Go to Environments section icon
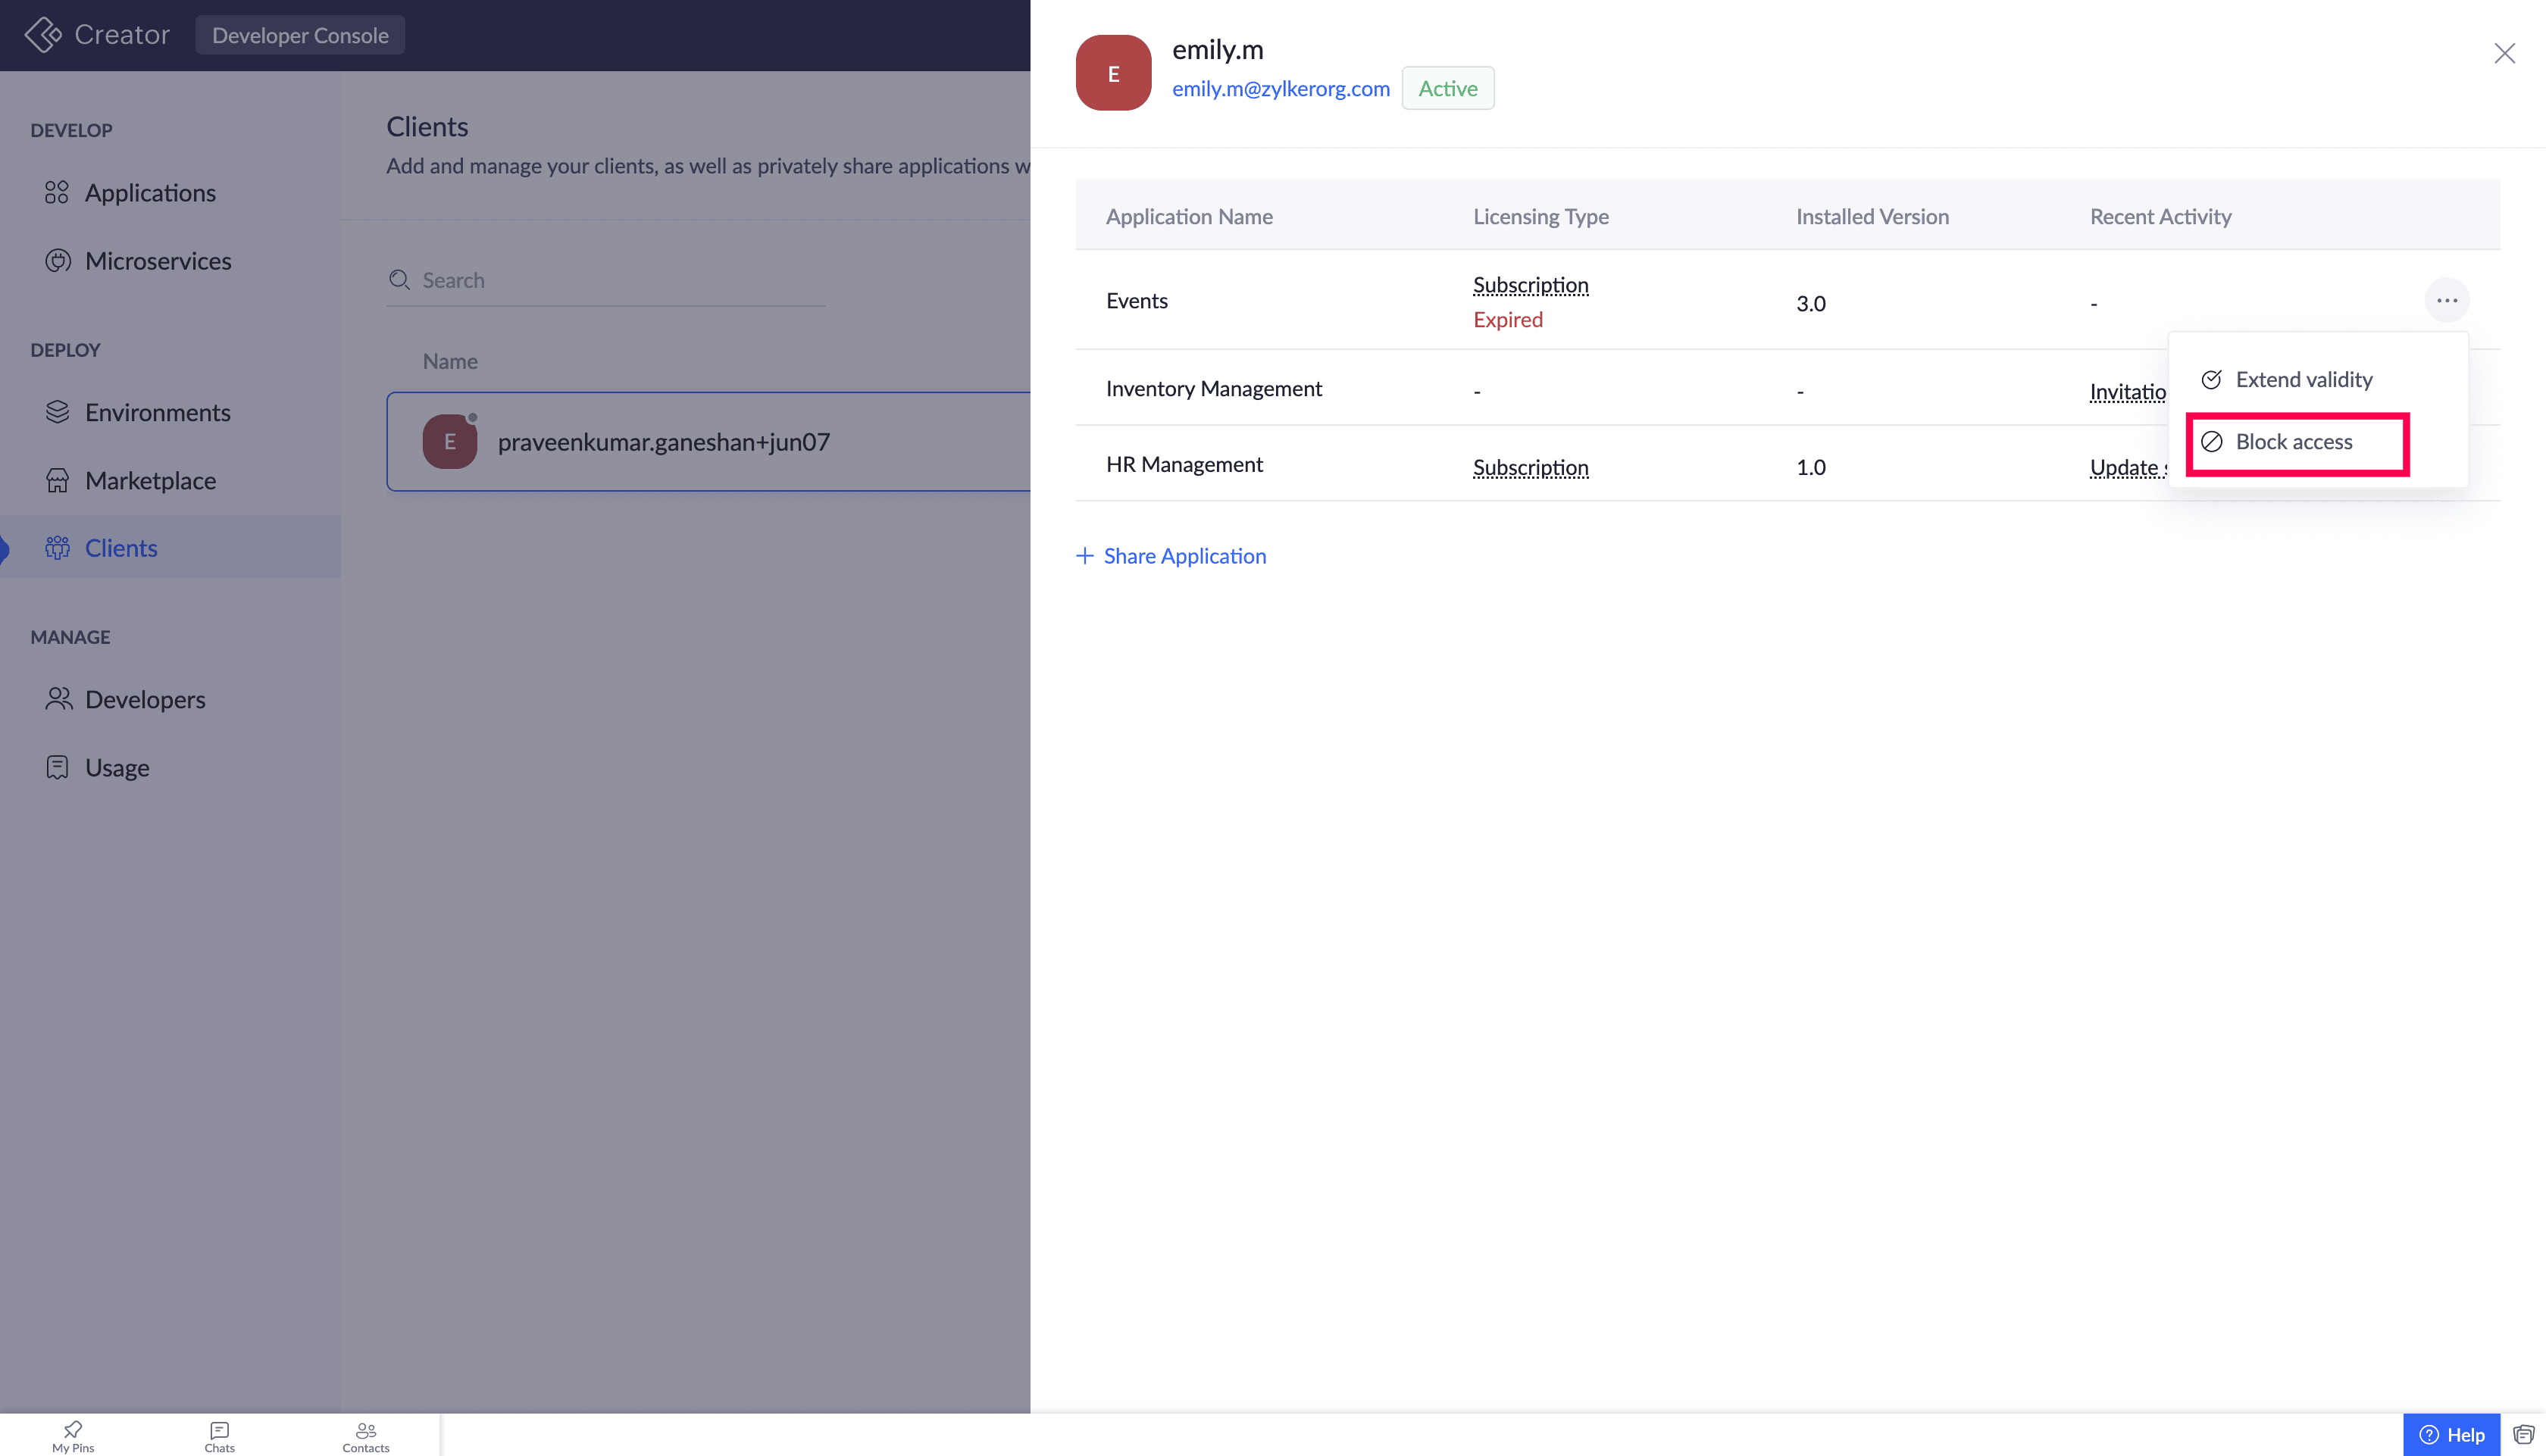This screenshot has width=2546, height=1456. tap(57, 412)
